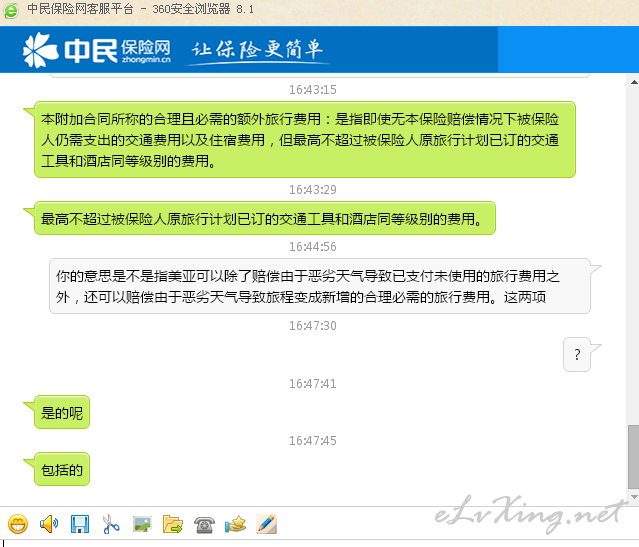Image resolution: width=639 pixels, height=547 pixels.
Task: Send a file using the folder icon
Action: (x=173, y=524)
